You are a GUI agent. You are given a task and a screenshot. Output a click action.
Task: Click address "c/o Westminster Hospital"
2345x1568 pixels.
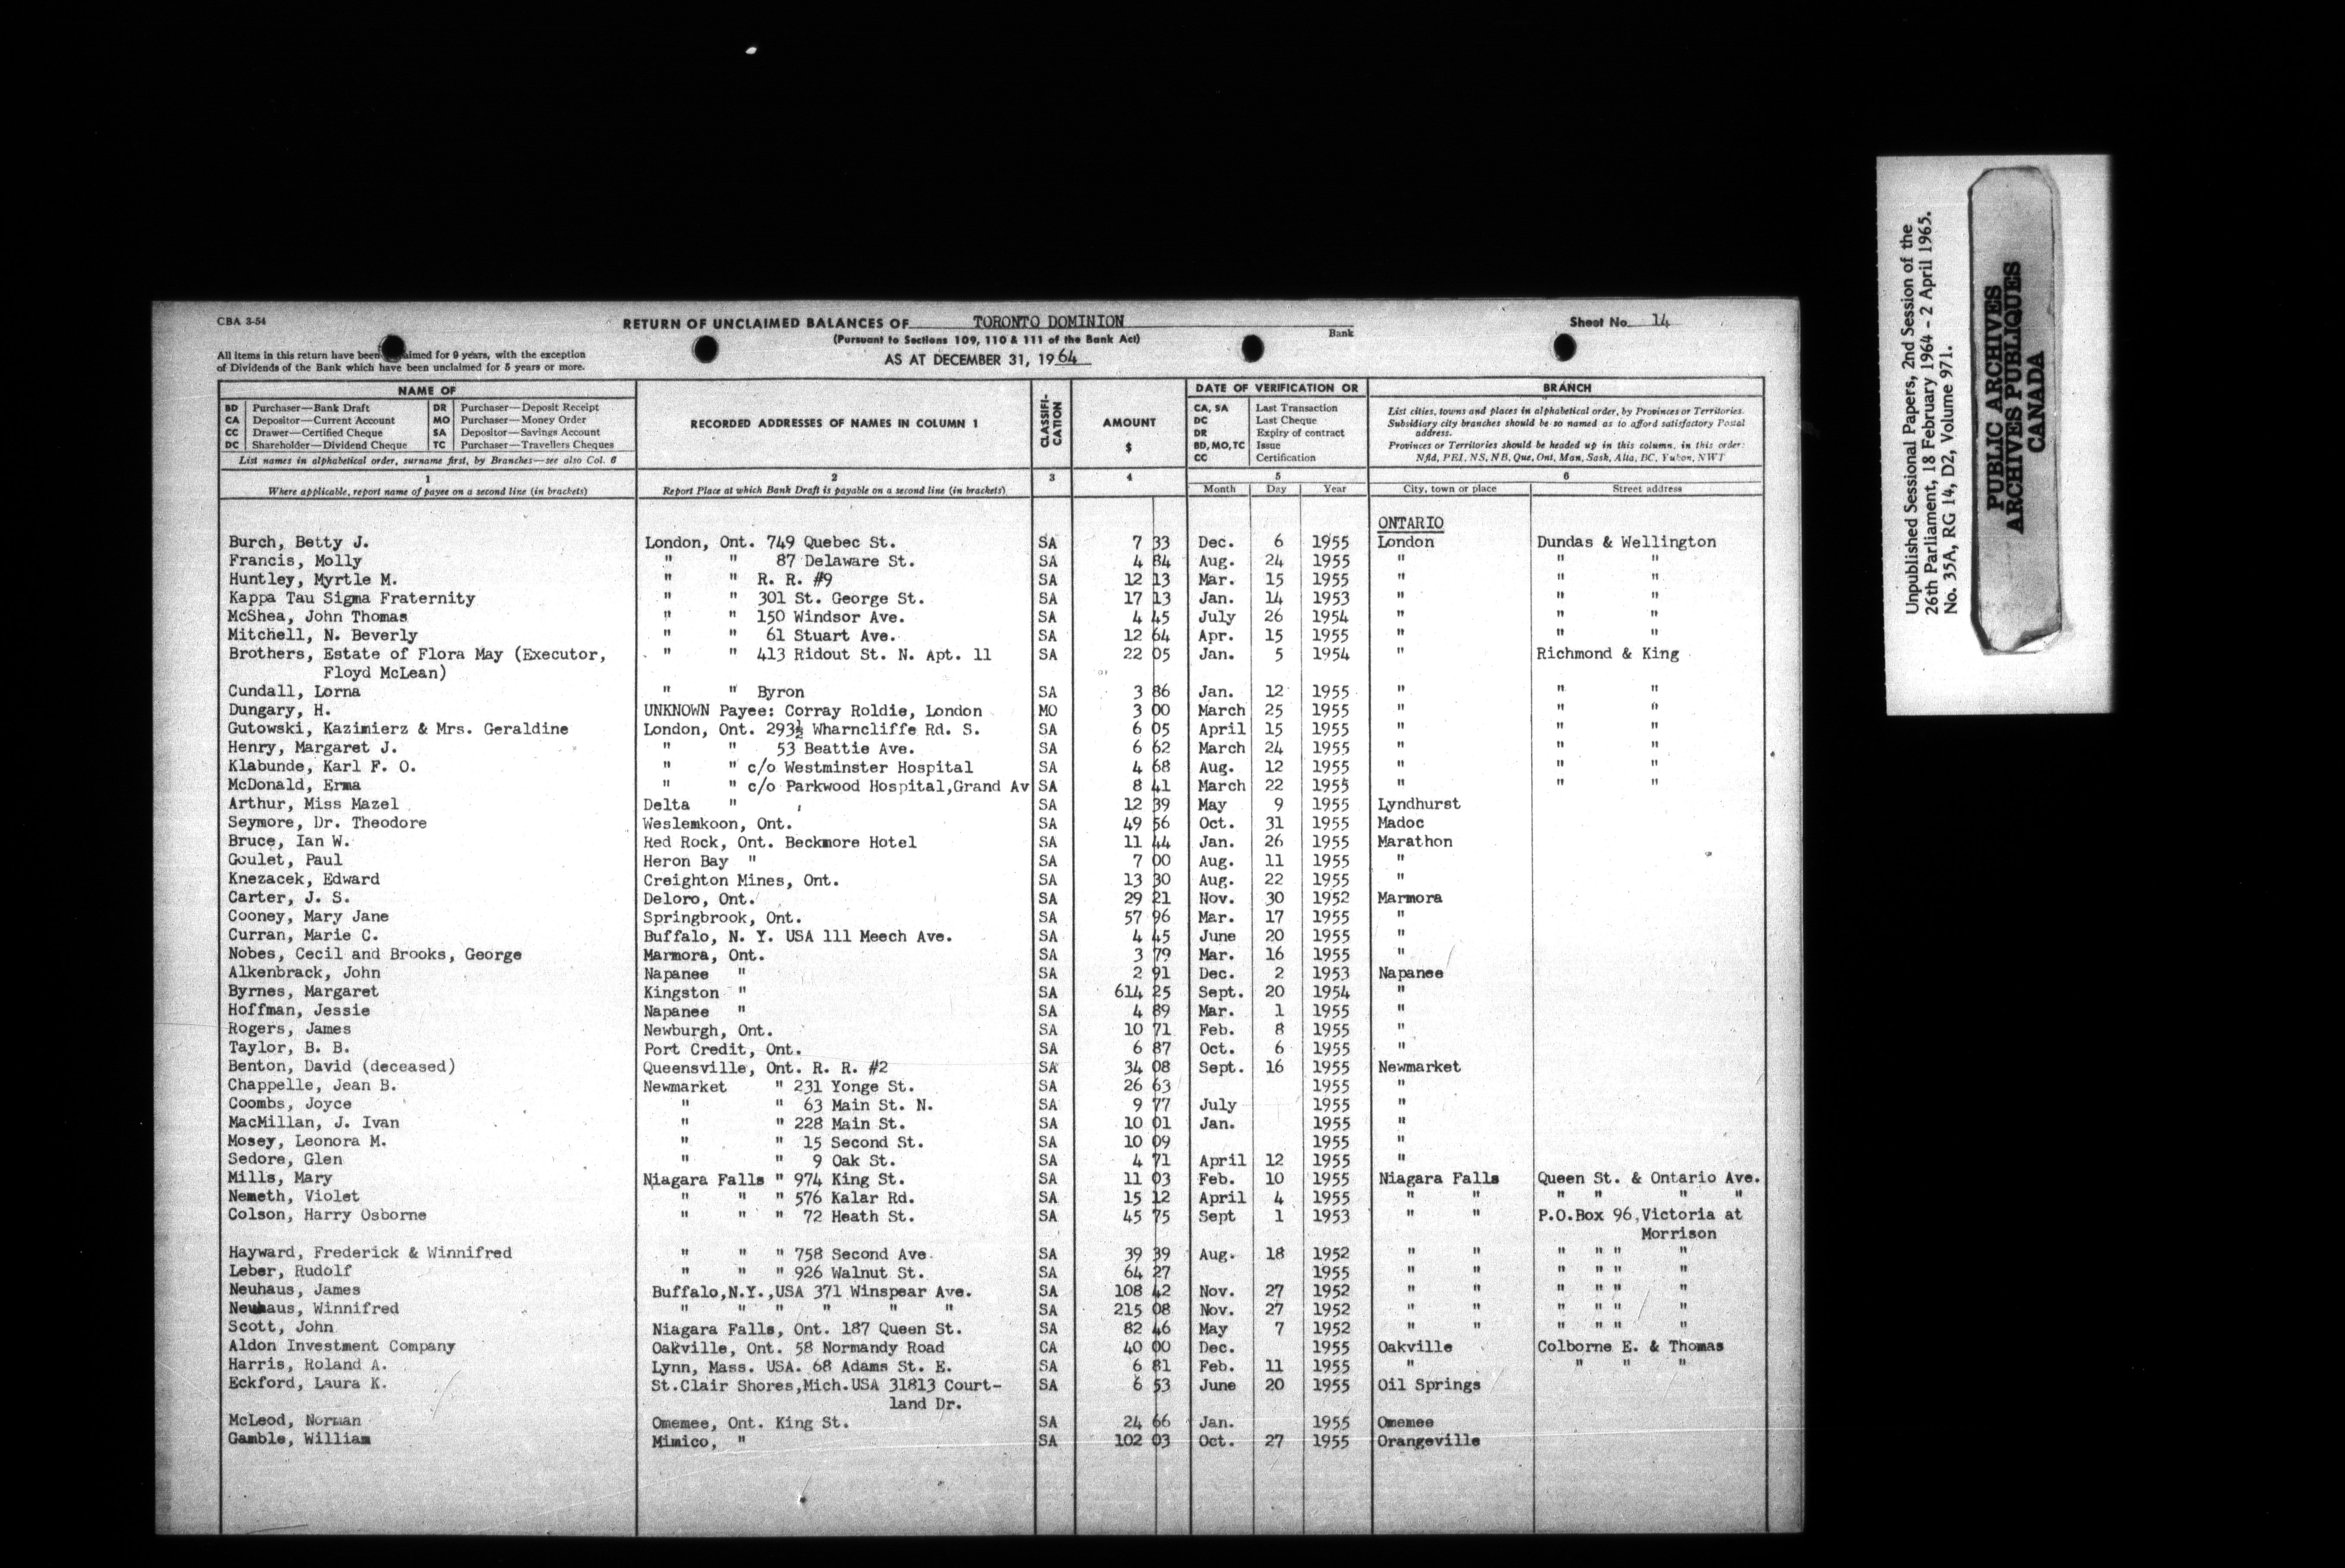click(x=859, y=767)
